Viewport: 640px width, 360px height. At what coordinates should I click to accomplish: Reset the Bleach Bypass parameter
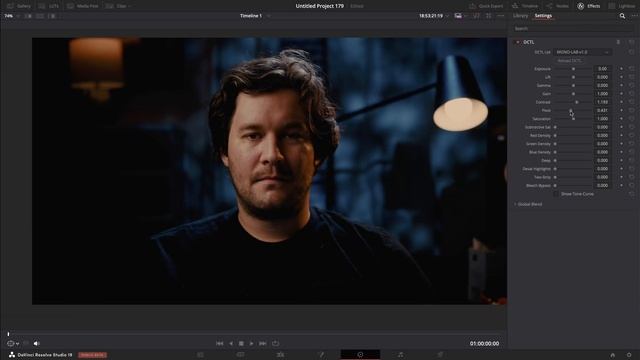(631, 186)
